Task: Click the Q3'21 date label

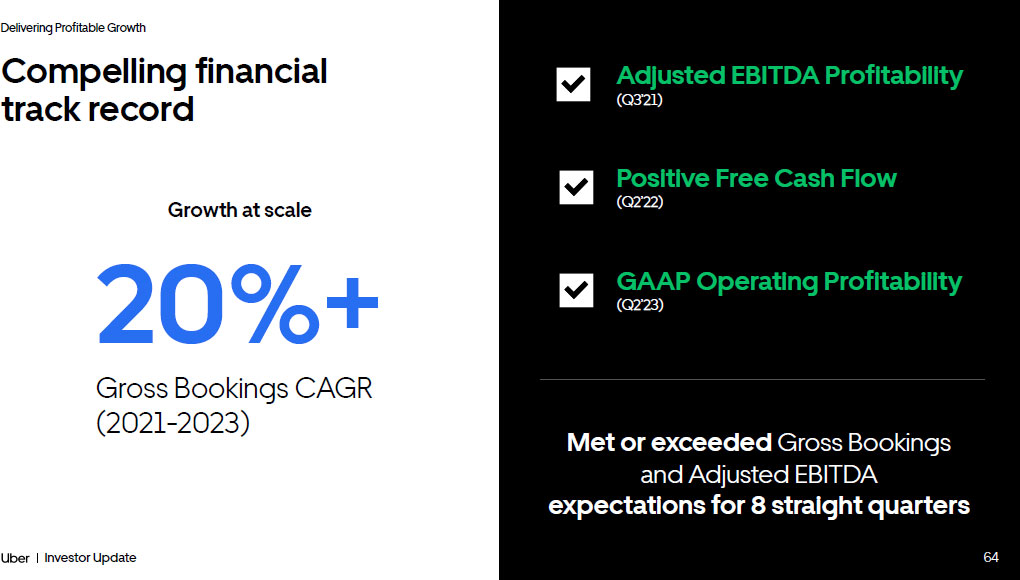Action: 640,100
